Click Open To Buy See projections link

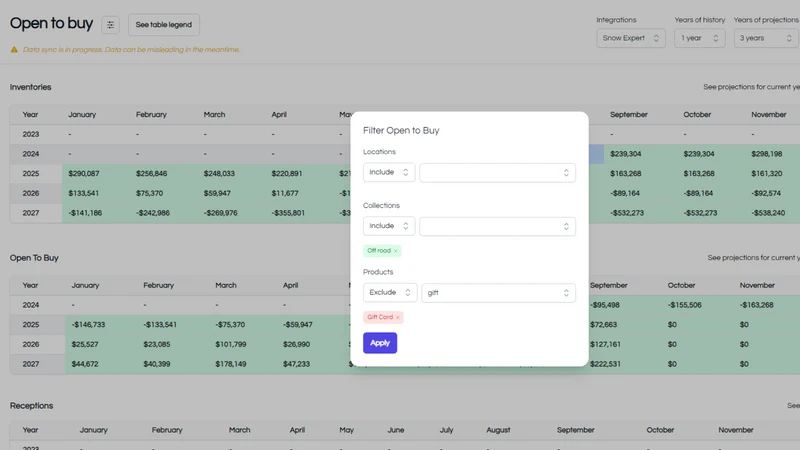coord(753,258)
